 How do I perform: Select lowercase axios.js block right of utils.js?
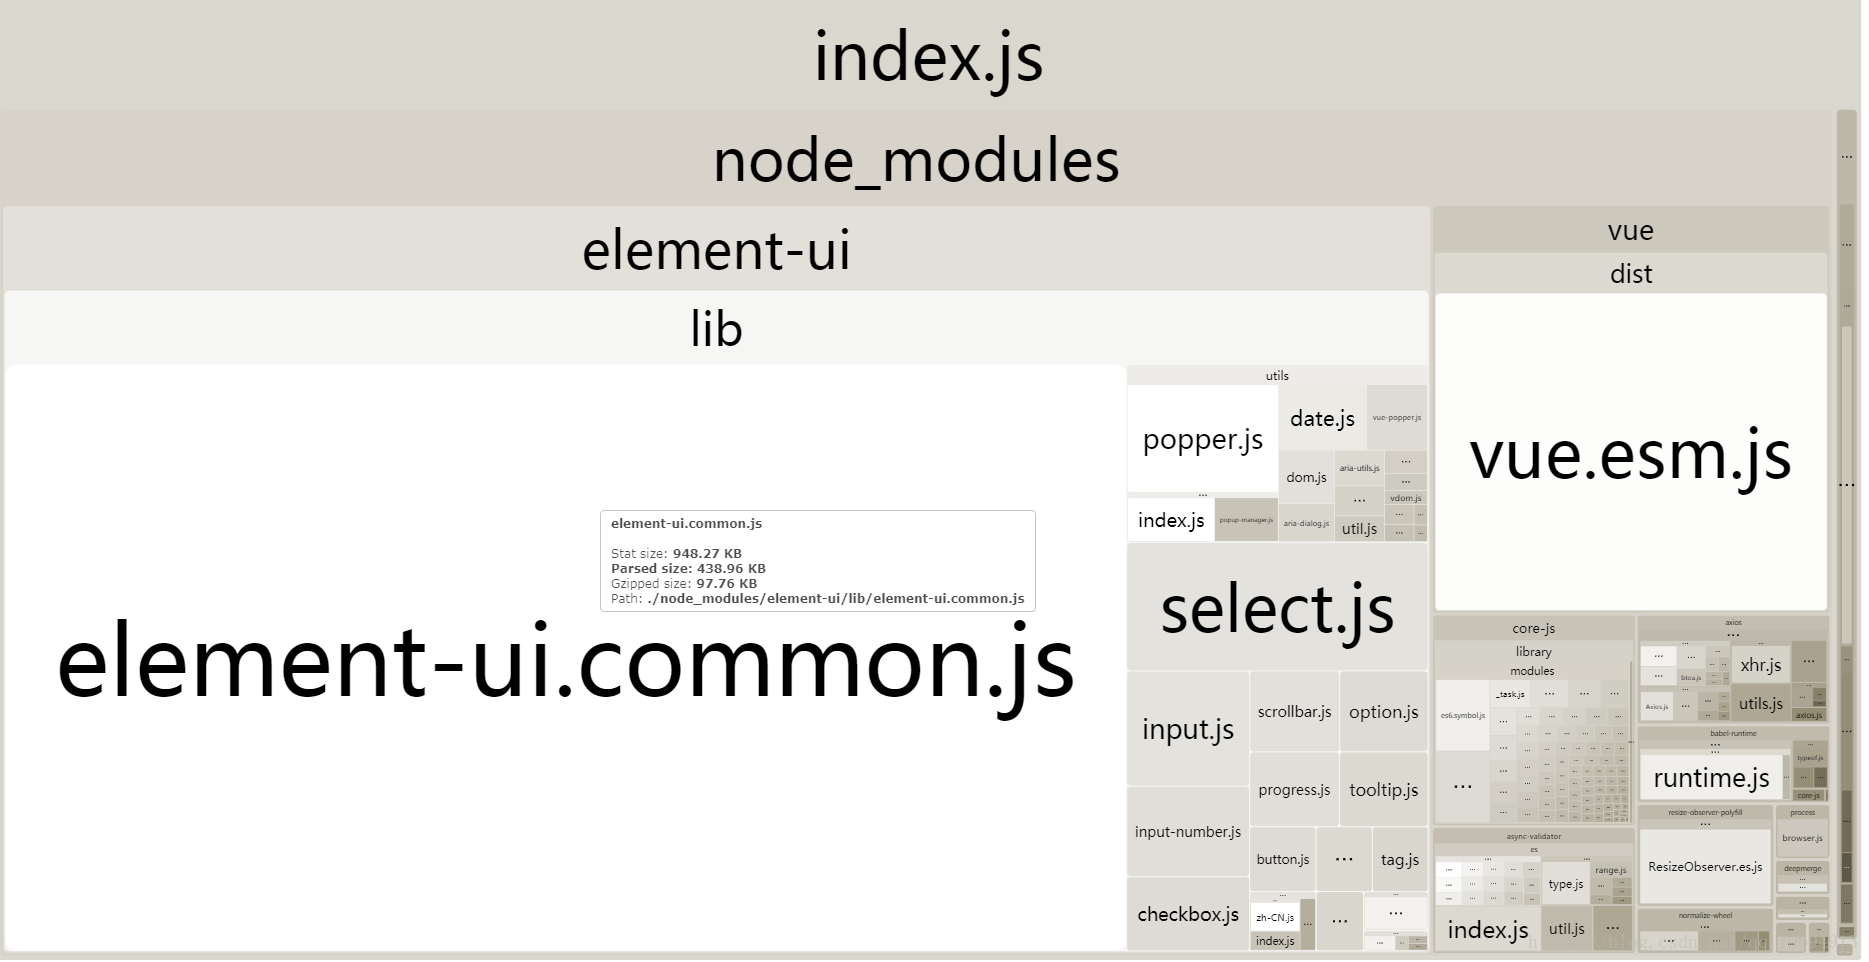pyautogui.click(x=1808, y=715)
